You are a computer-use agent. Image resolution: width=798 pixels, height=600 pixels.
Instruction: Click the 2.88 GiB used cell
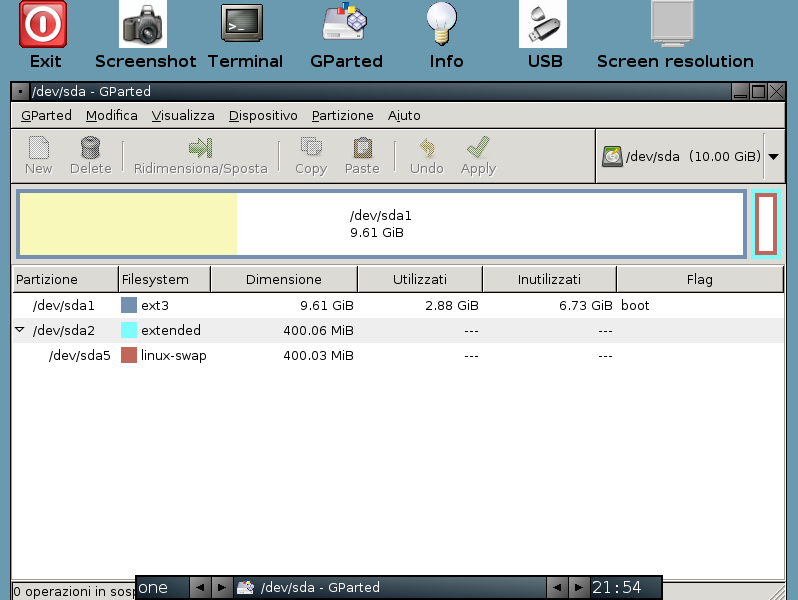point(452,305)
